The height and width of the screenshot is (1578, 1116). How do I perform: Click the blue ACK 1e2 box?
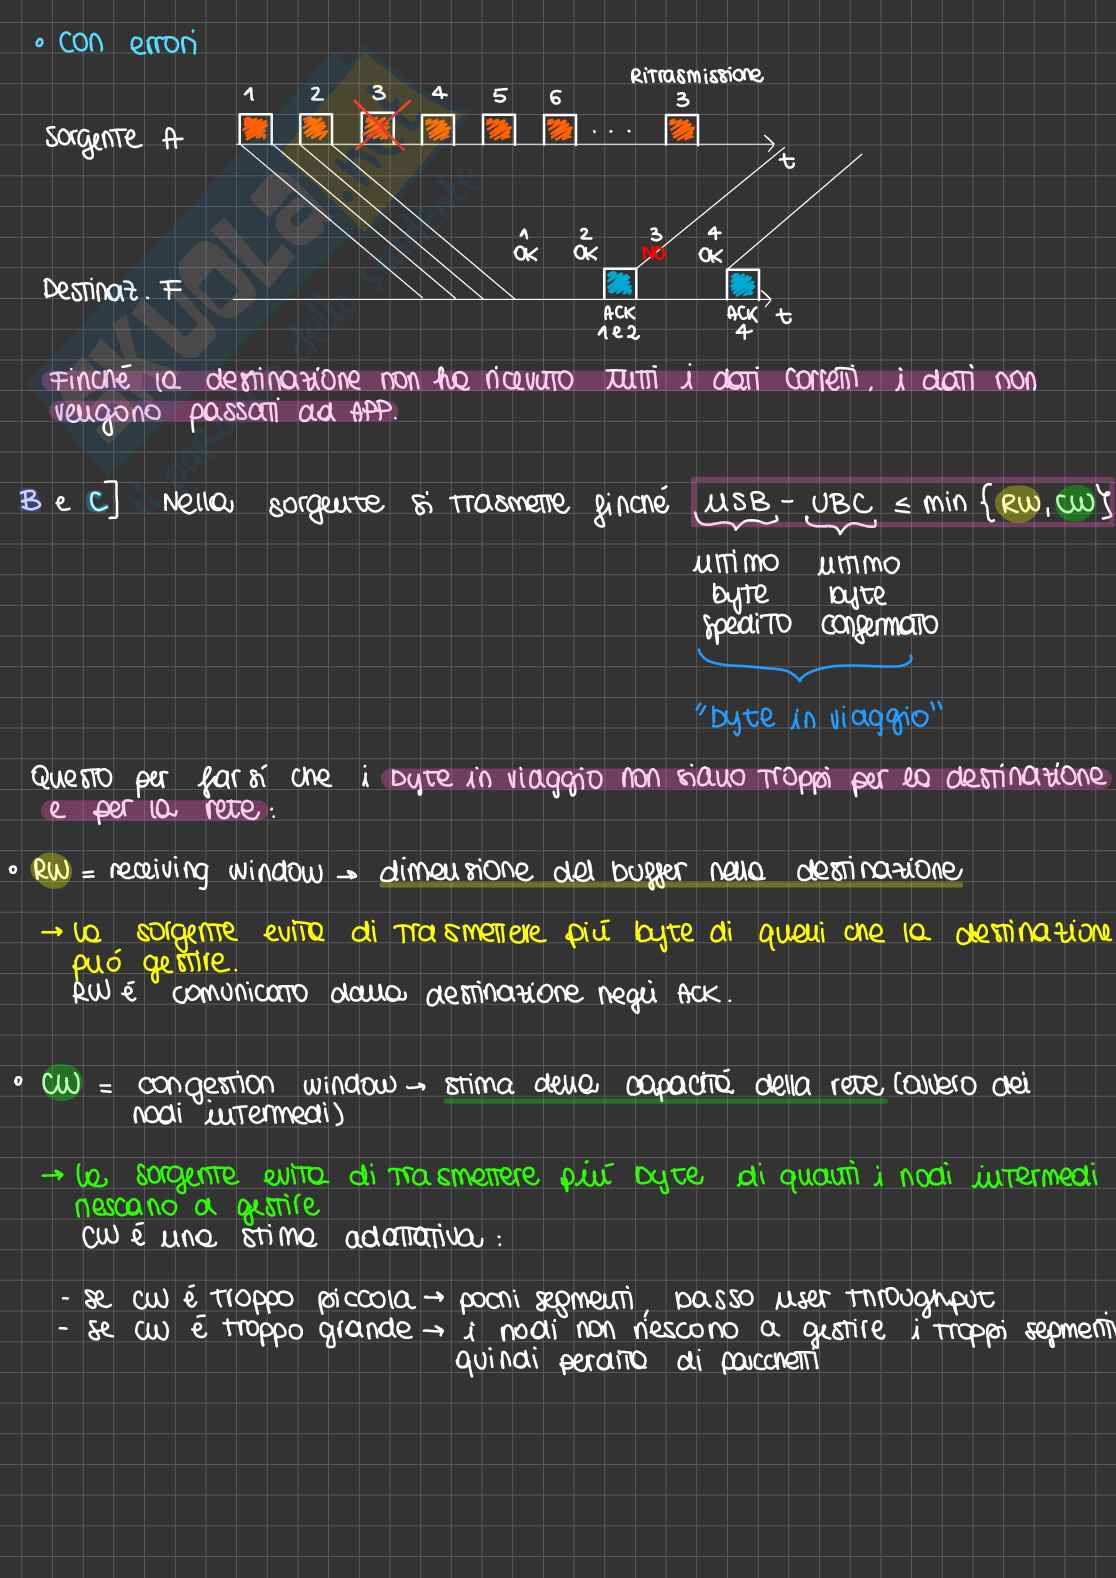[620, 284]
